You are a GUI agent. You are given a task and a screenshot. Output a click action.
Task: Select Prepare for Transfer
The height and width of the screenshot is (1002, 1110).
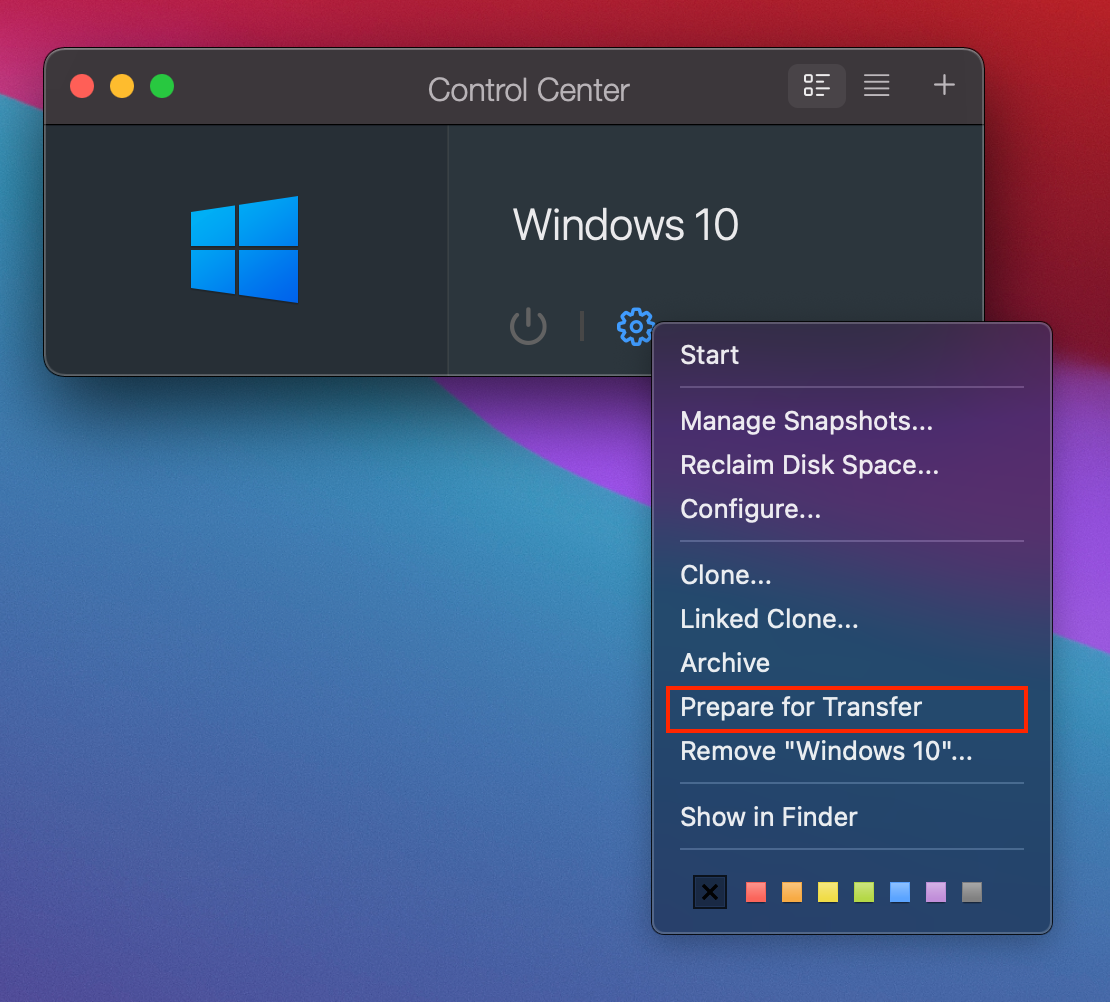coord(801,707)
